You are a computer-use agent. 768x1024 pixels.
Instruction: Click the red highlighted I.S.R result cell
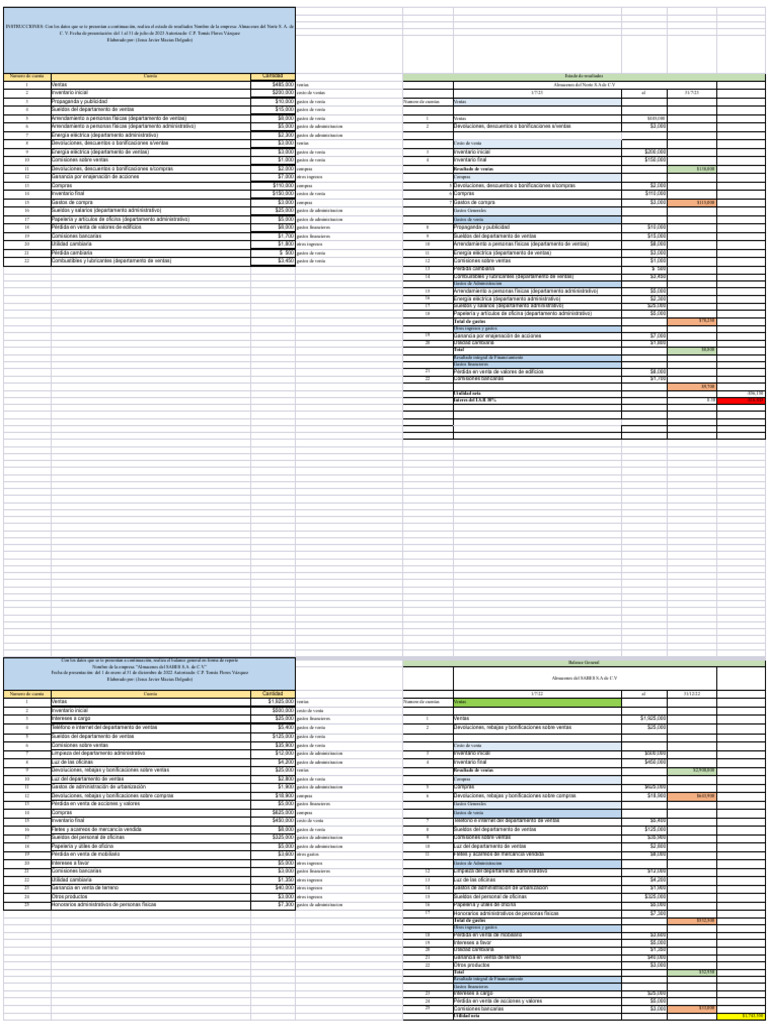(742, 400)
